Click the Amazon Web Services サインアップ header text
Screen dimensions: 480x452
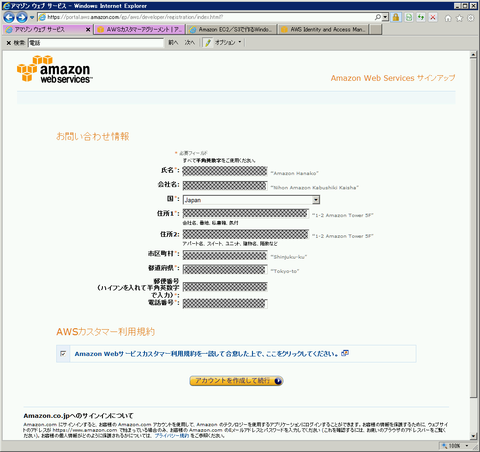tap(393, 78)
